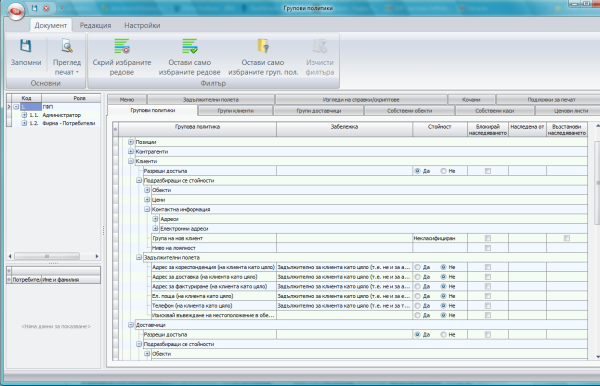Open Преглед печат dropdown arrow
This screenshot has width=600, height=386.
click(x=77, y=72)
